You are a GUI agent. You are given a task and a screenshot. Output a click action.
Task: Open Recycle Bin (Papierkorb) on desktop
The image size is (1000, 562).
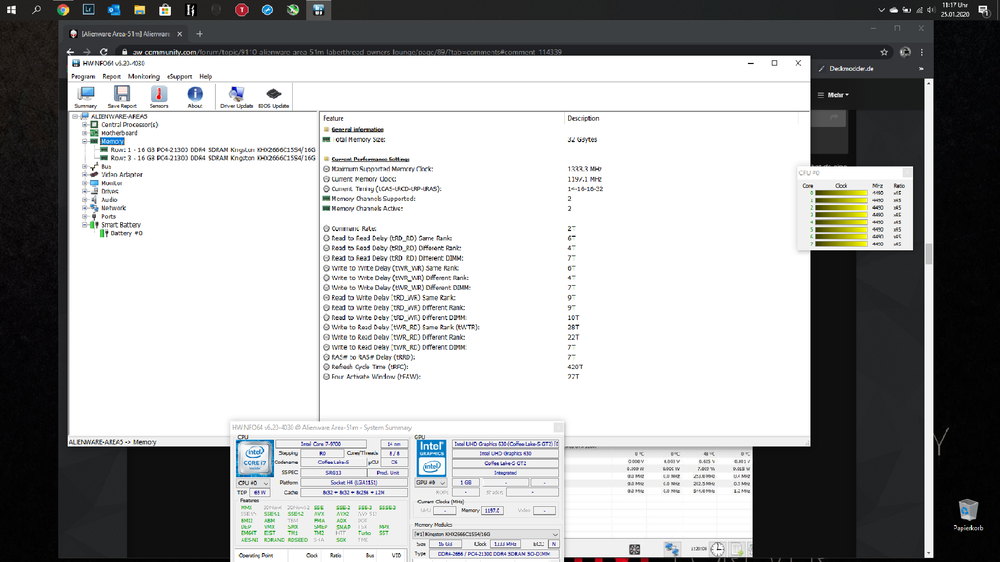(x=966, y=513)
